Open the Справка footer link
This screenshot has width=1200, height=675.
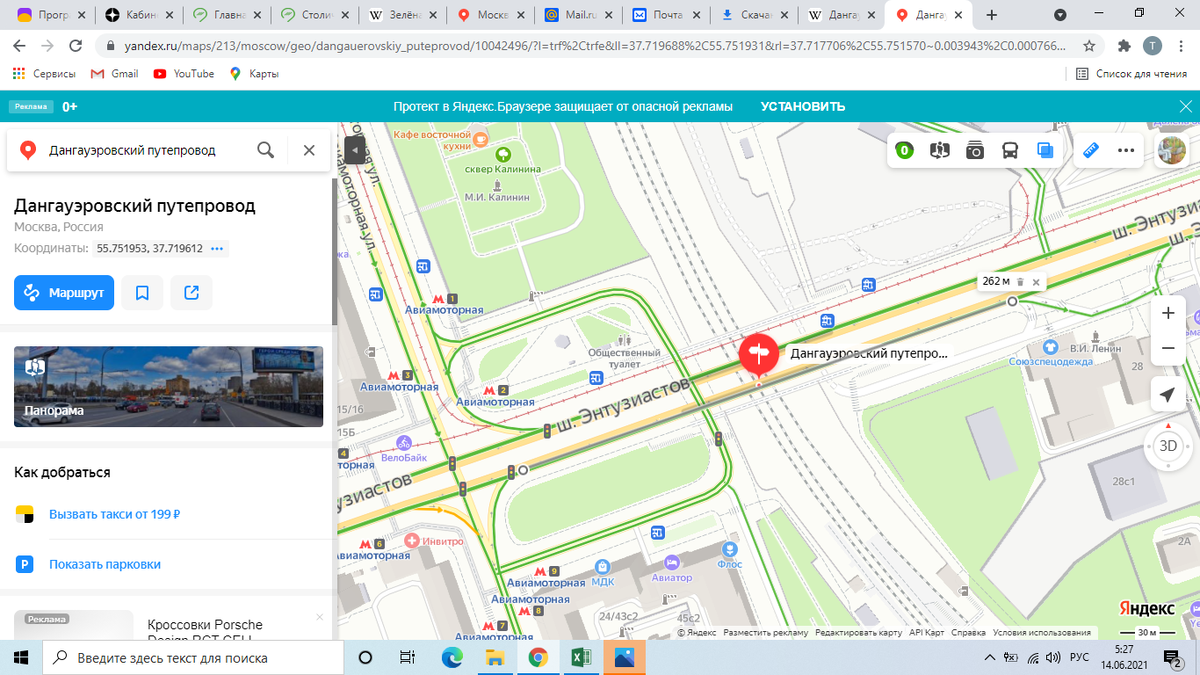tap(968, 632)
